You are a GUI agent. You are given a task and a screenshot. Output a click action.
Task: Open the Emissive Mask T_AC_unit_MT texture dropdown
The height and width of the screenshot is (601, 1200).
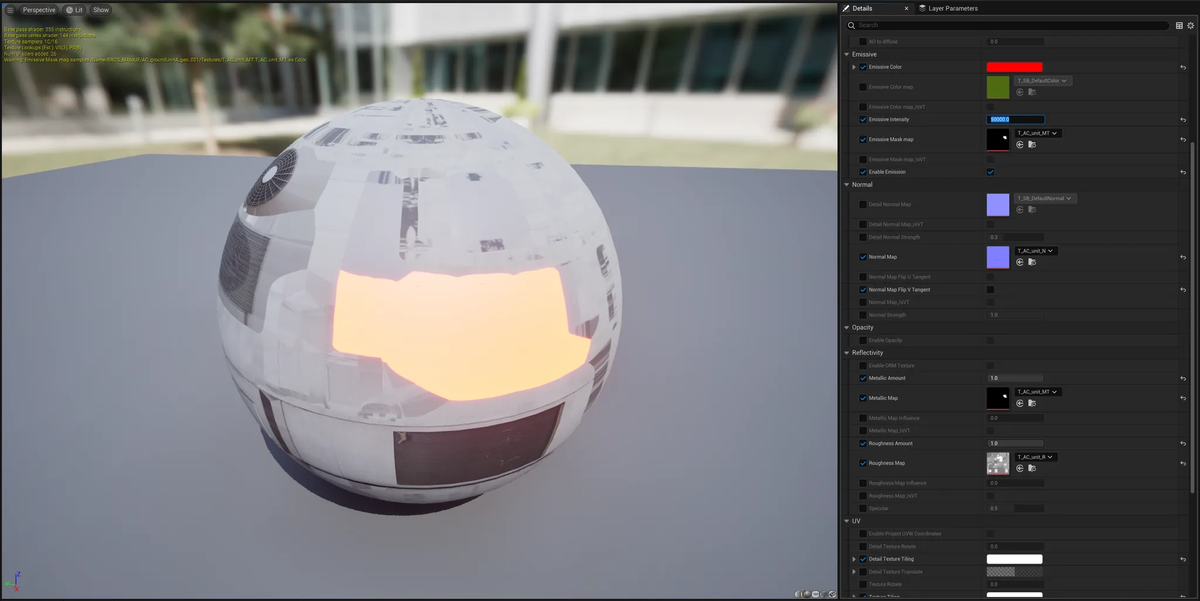(1037, 133)
